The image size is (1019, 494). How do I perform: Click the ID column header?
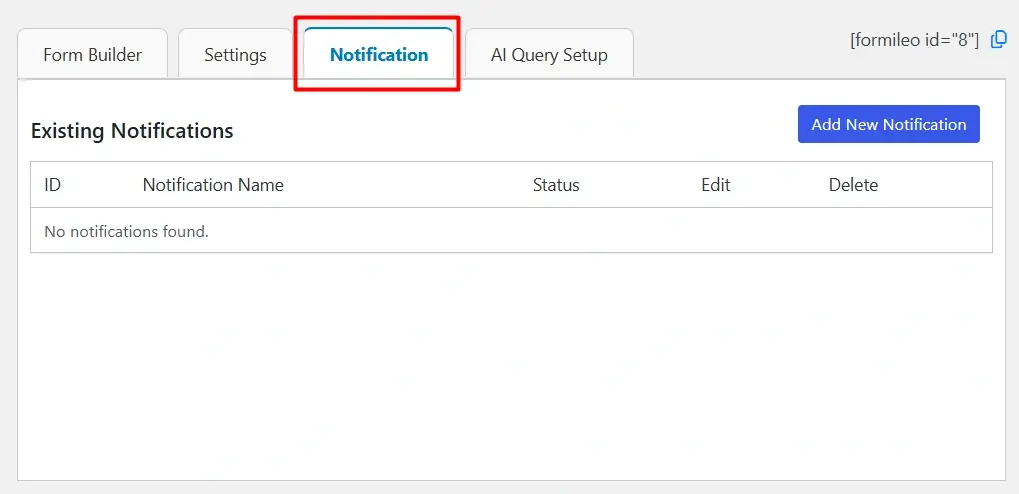pyautogui.click(x=53, y=185)
